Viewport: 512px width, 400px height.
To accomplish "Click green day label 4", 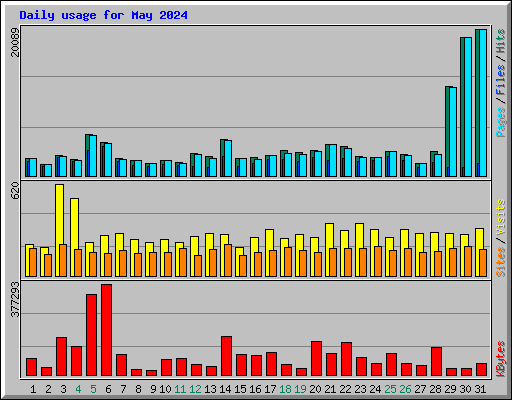I will pos(78,389).
